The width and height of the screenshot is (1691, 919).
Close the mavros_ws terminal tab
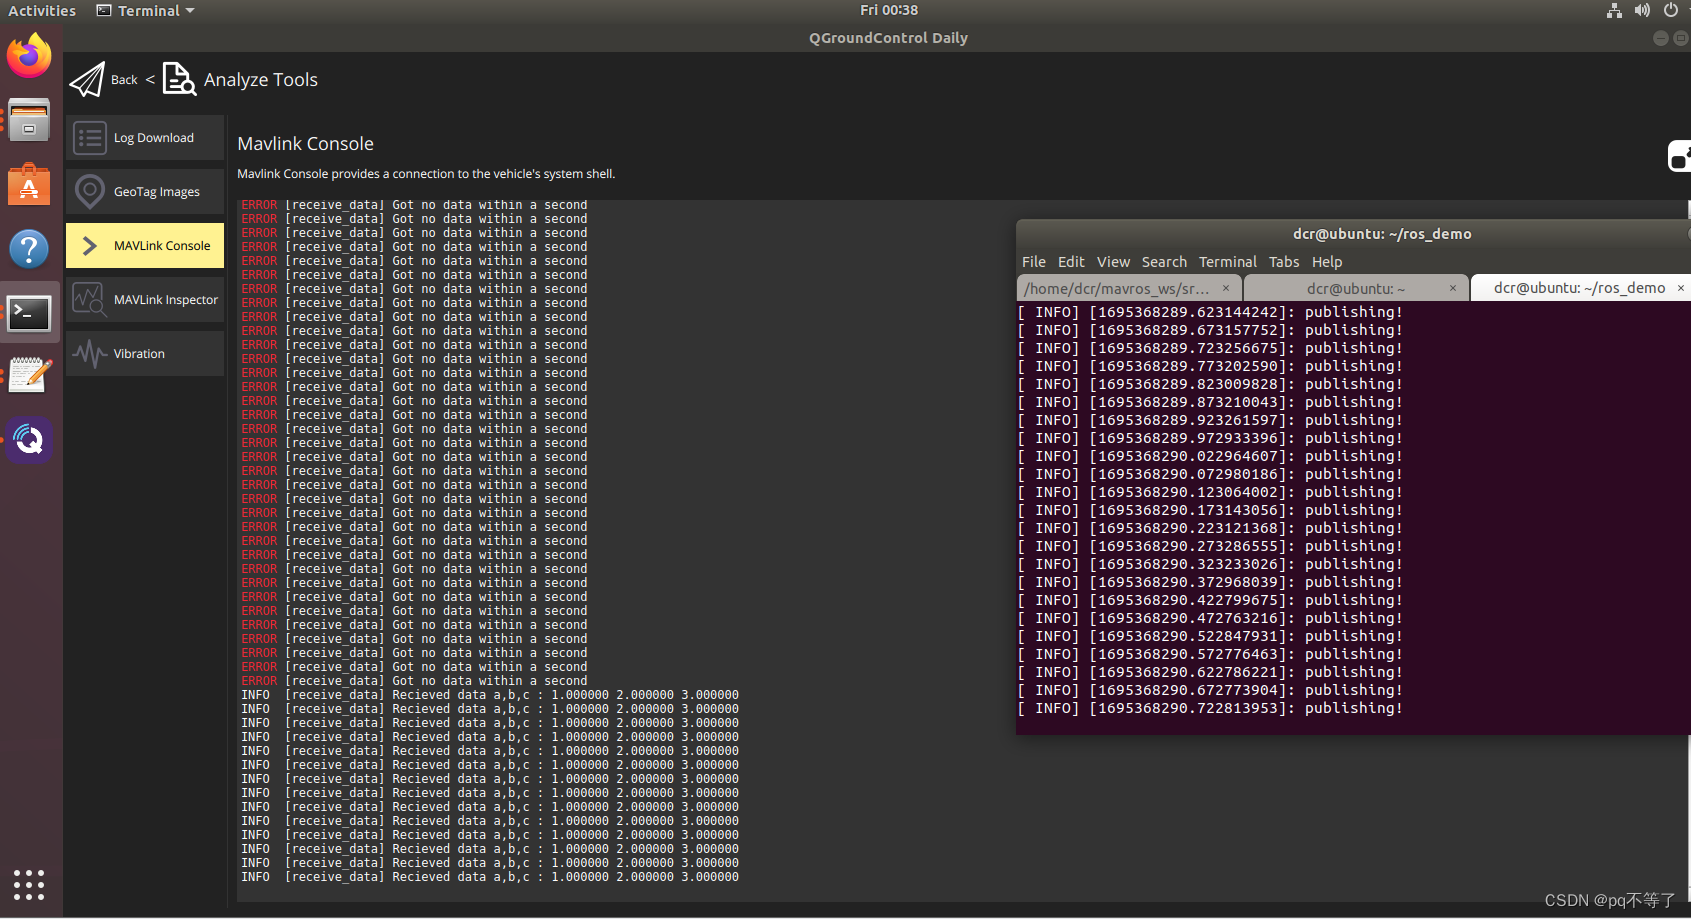tap(1226, 288)
